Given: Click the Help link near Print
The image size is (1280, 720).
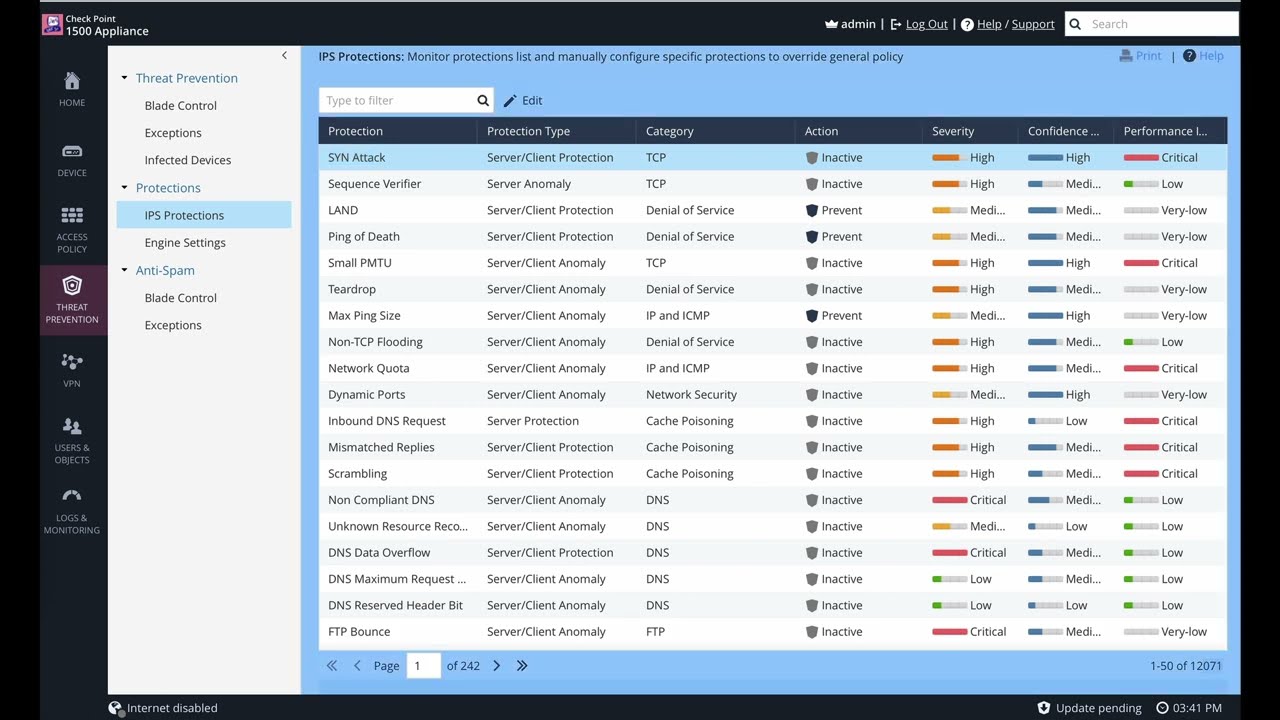Looking at the screenshot, I should click(x=1211, y=56).
